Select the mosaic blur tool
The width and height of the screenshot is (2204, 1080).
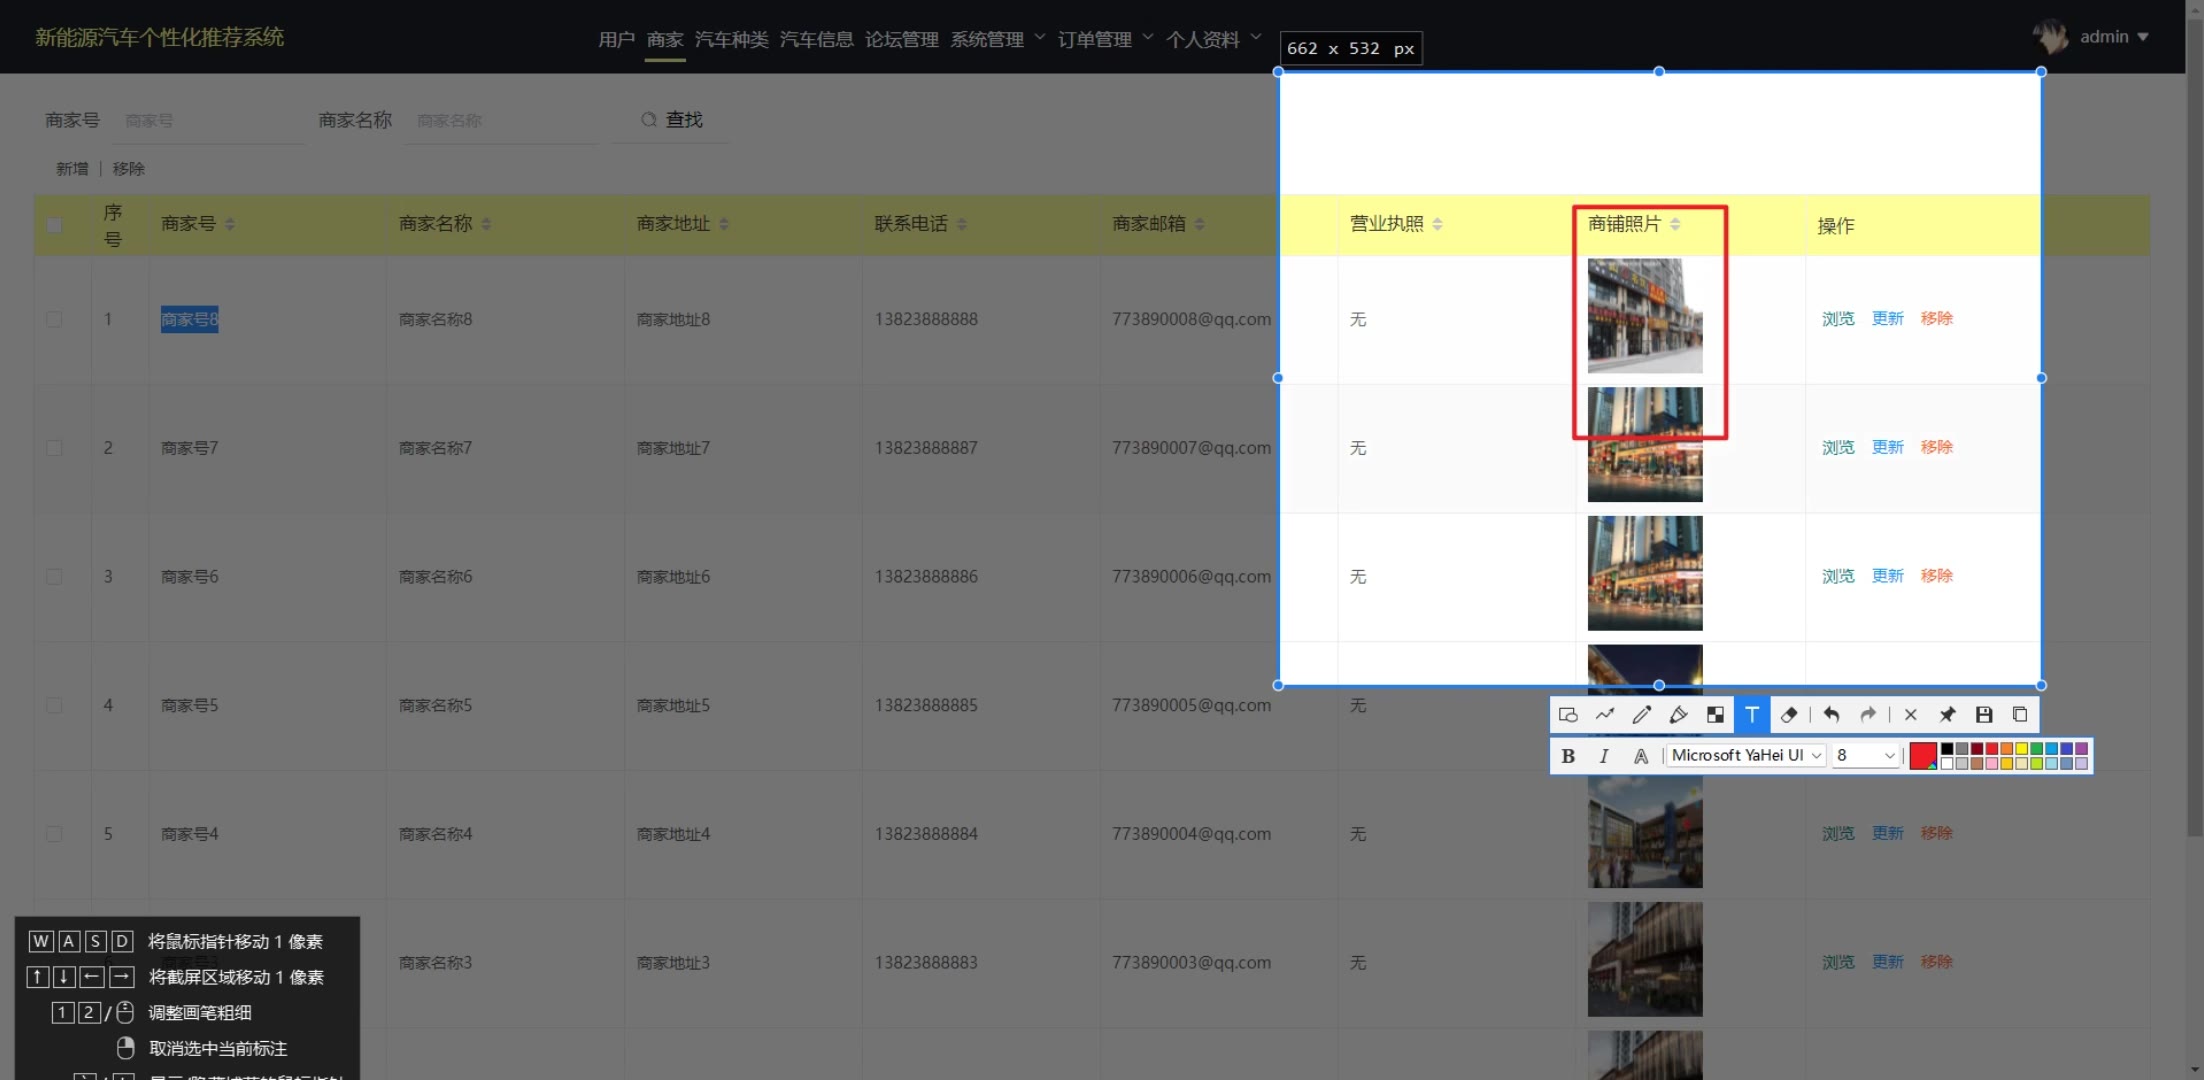[x=1715, y=715]
